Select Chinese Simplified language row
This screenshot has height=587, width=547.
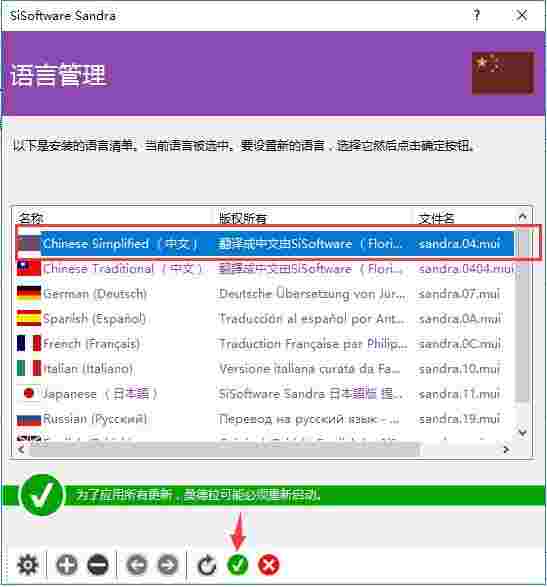tap(265, 244)
